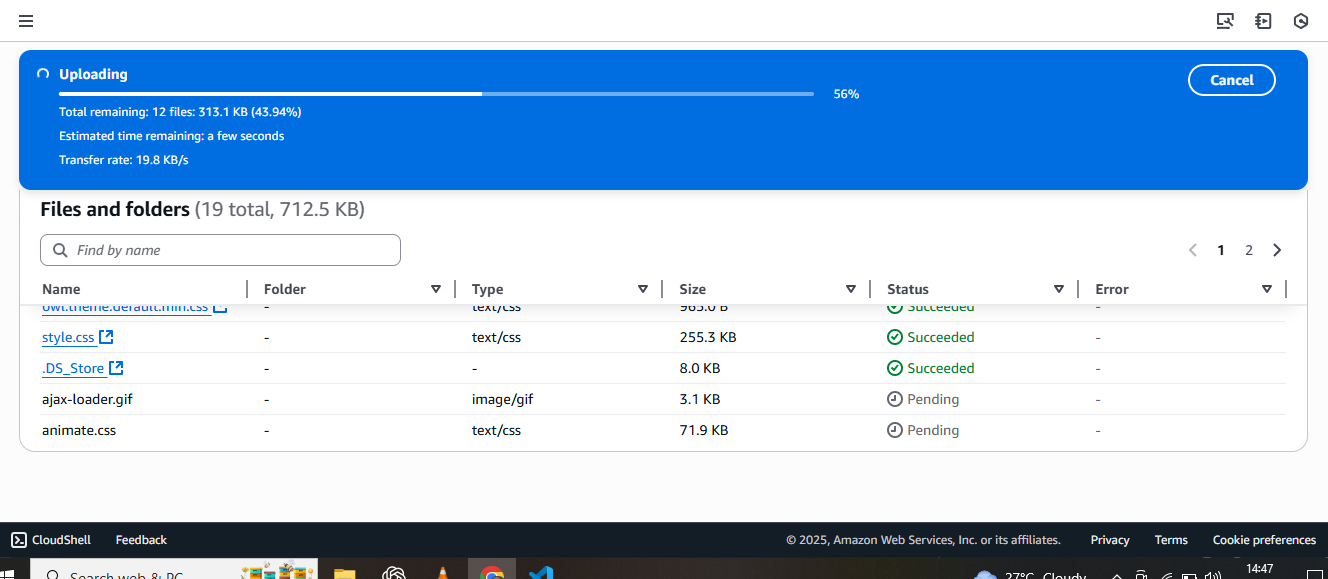
Task: Click the Pending clock icon for animate.css
Action: (895, 430)
